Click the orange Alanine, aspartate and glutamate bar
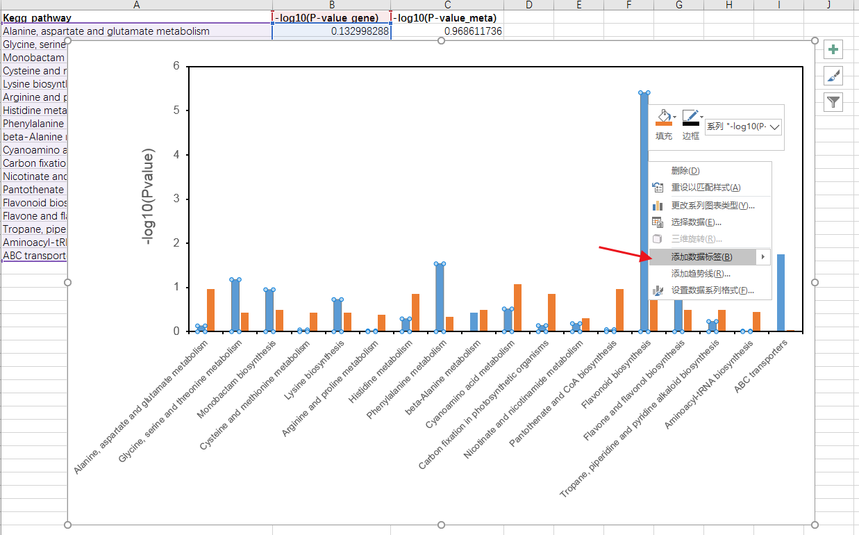This screenshot has width=859, height=535. [210, 310]
